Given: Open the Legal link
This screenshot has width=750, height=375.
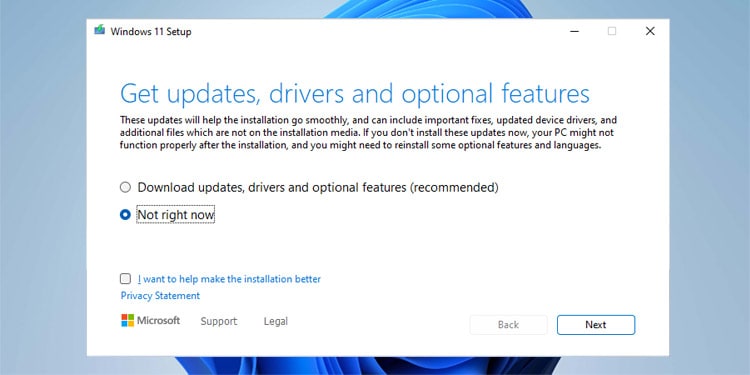Looking at the screenshot, I should pos(276,321).
